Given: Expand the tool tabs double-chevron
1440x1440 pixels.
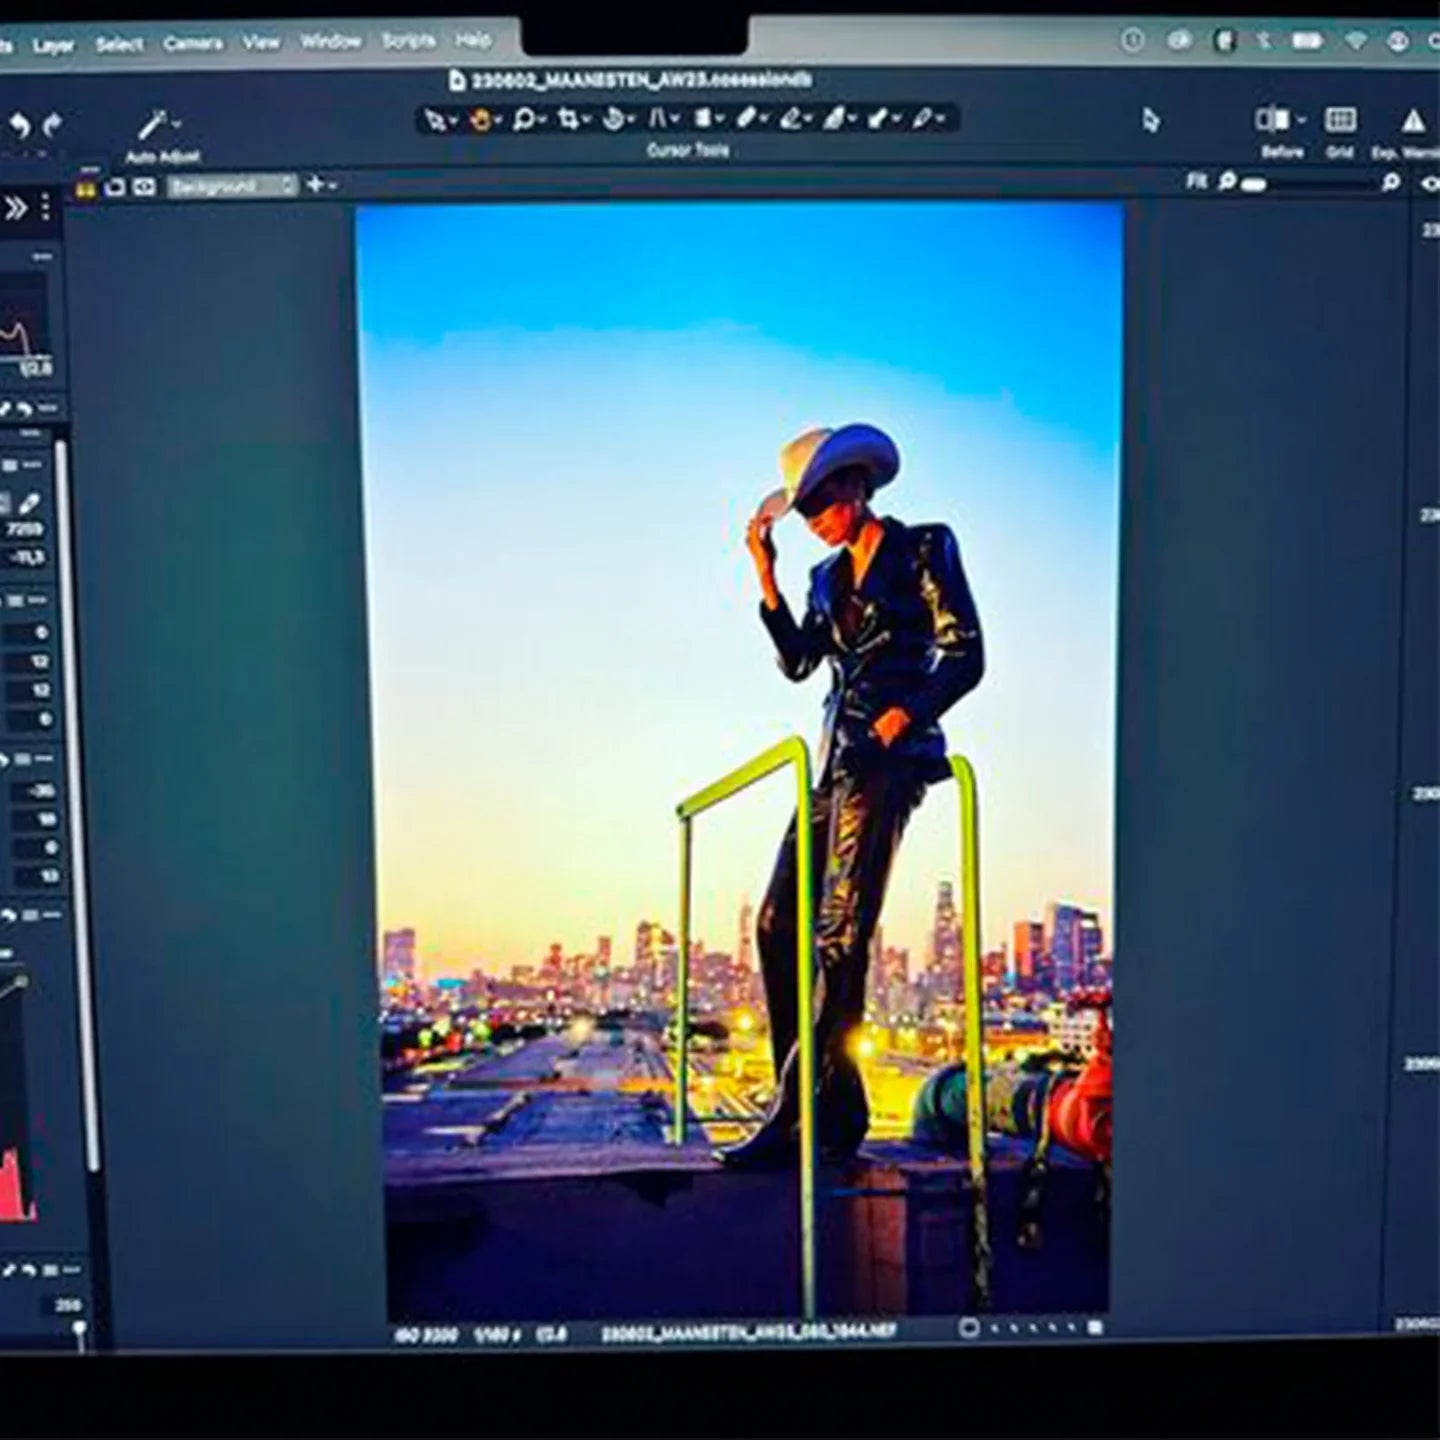Looking at the screenshot, I should point(15,208).
